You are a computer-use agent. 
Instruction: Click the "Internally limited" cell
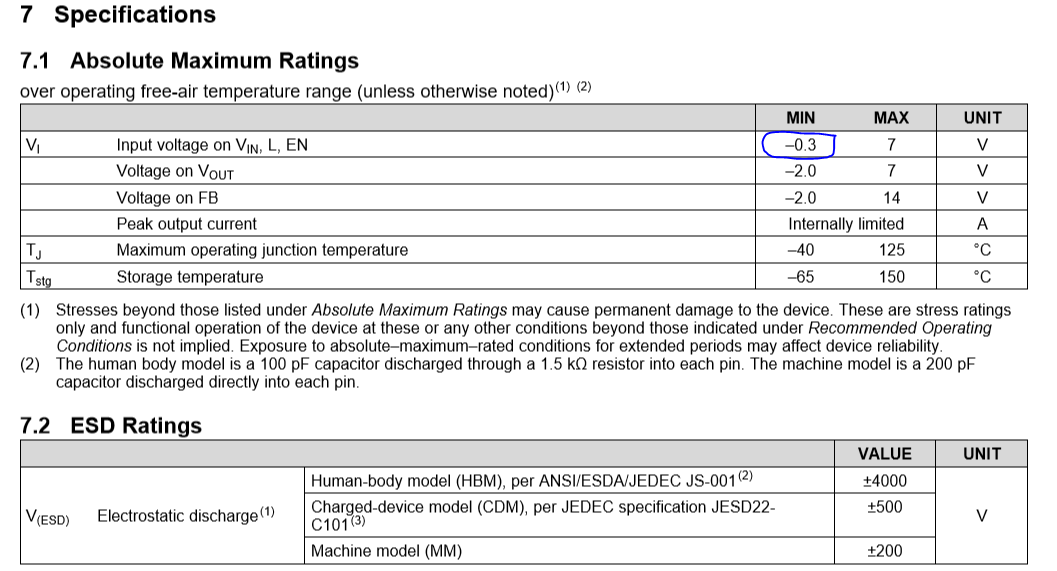click(x=845, y=224)
